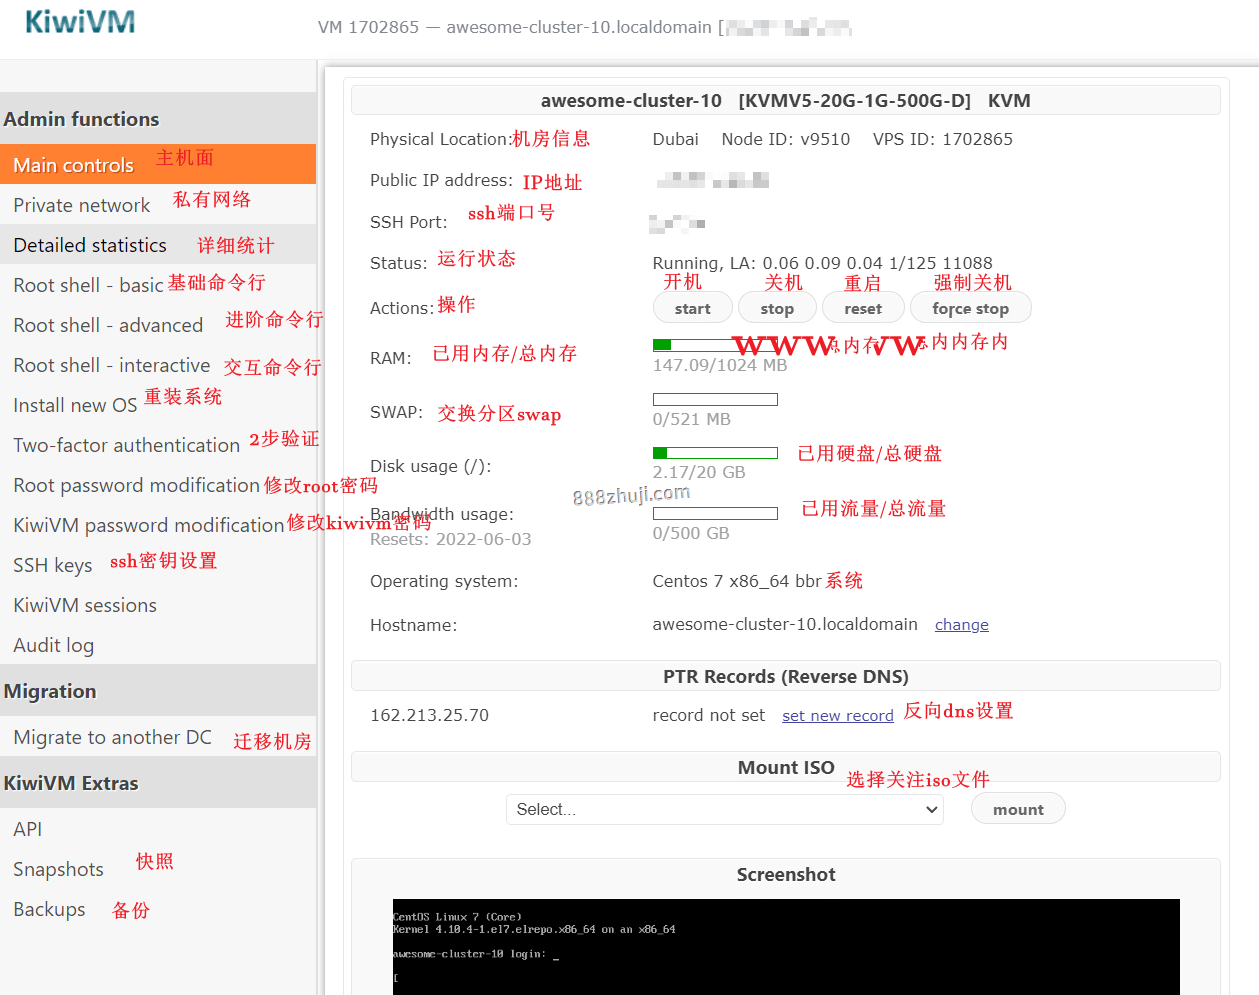Viewport: 1259px width, 995px height.
Task: Click hostname value awesome-cluster-10.localdomain
Action: click(x=785, y=624)
